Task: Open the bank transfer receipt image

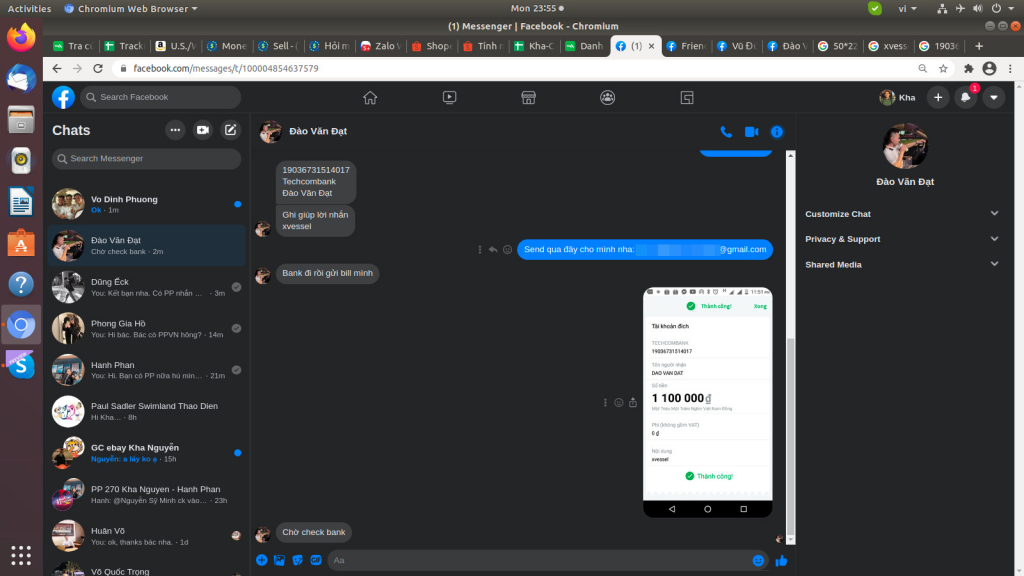Action: tap(707, 402)
